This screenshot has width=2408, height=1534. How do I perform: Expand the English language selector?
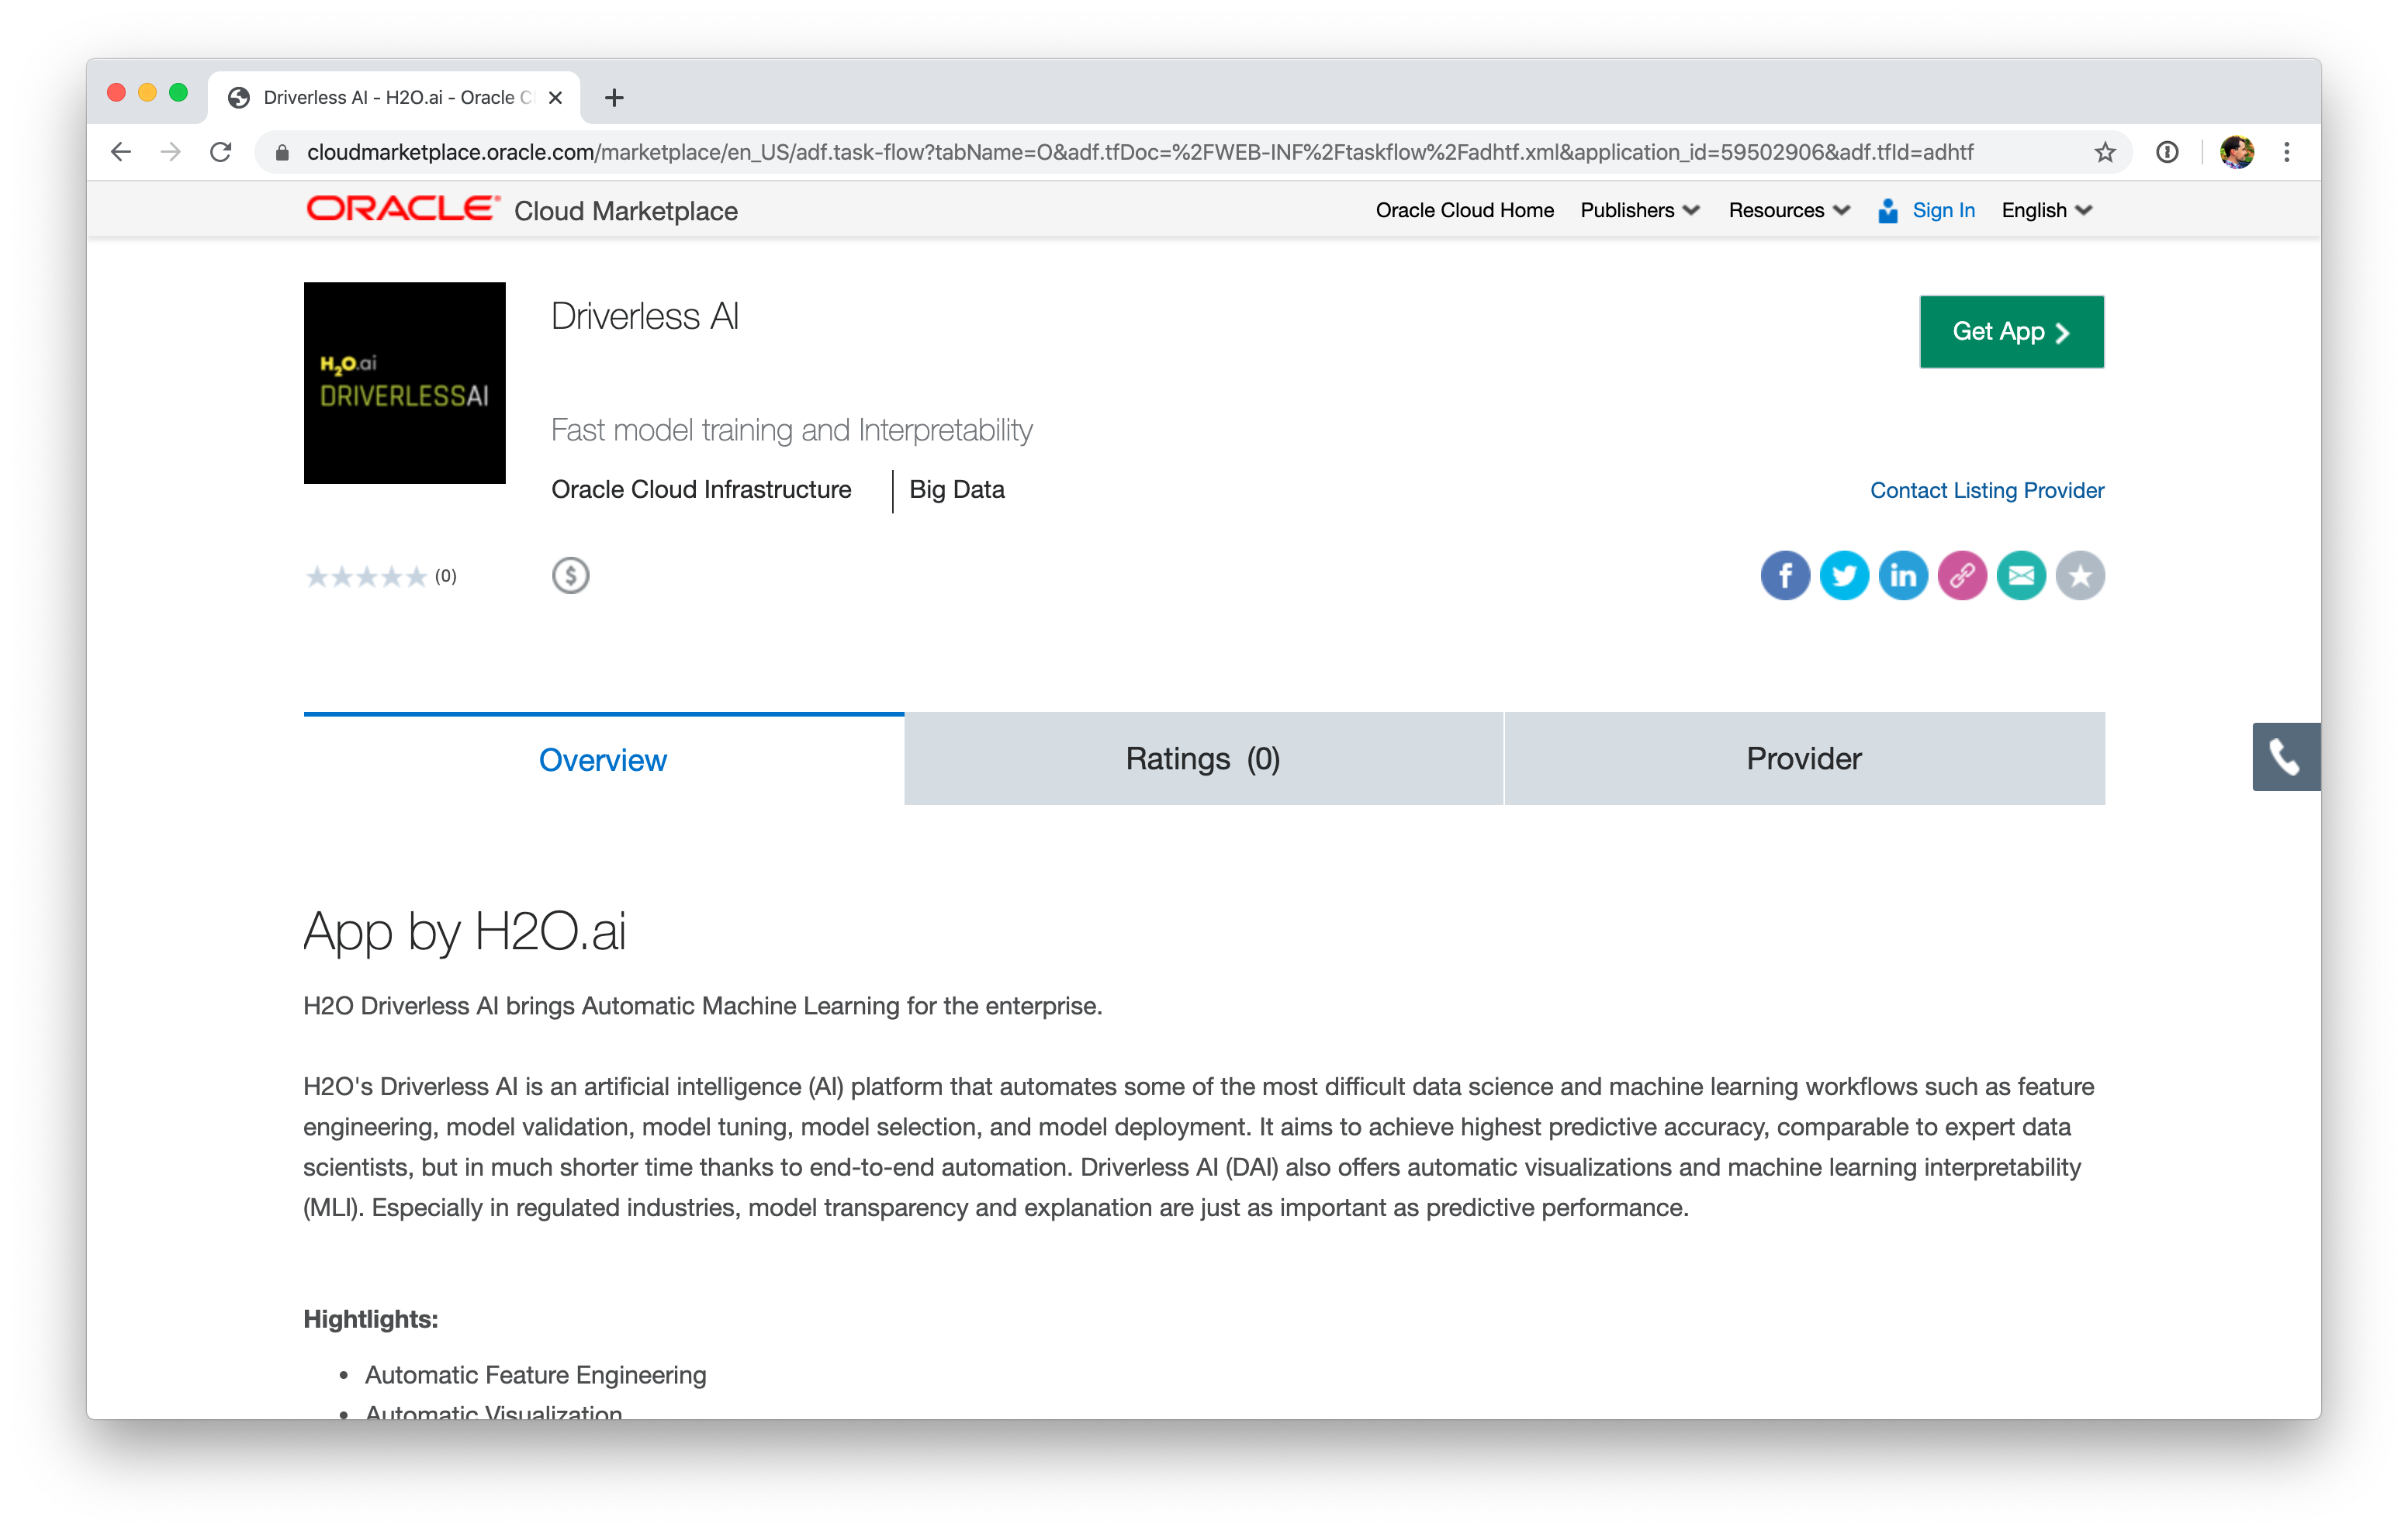coord(2045,210)
